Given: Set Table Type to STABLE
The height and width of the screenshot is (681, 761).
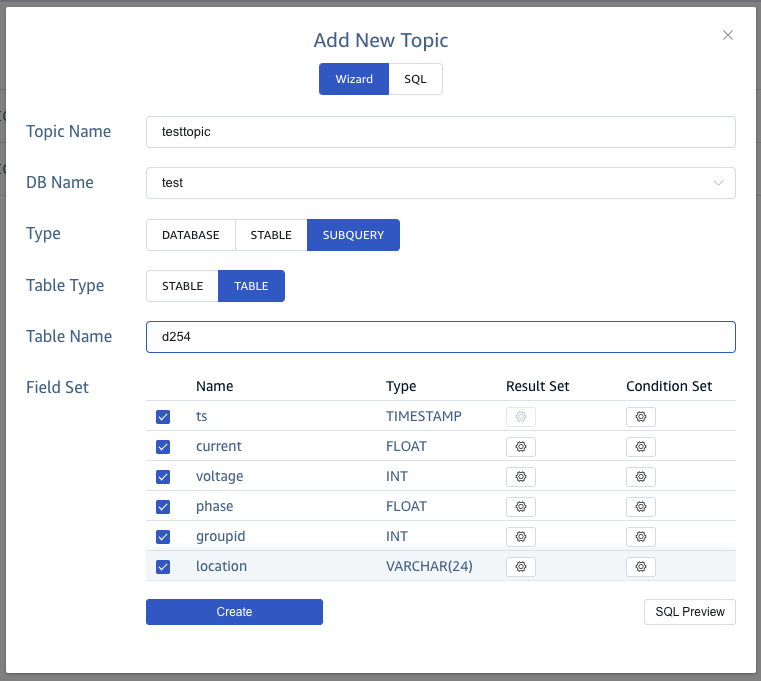Looking at the screenshot, I should [x=182, y=286].
